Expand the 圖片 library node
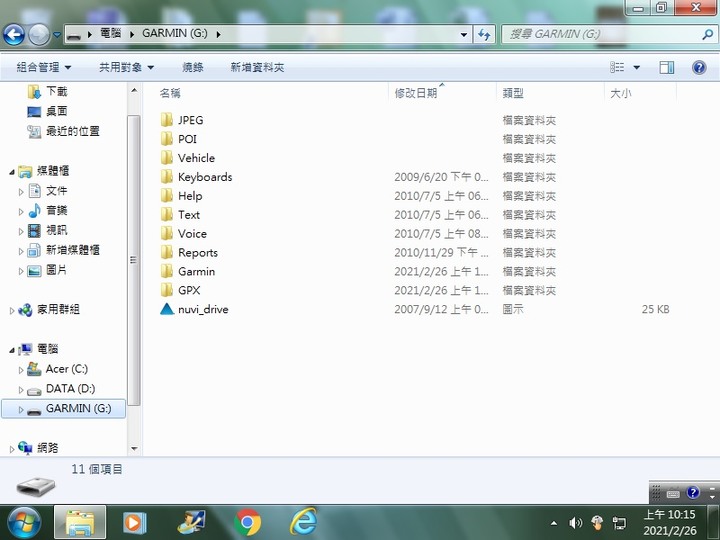Screen dimensions: 720x540 (x=21, y=271)
